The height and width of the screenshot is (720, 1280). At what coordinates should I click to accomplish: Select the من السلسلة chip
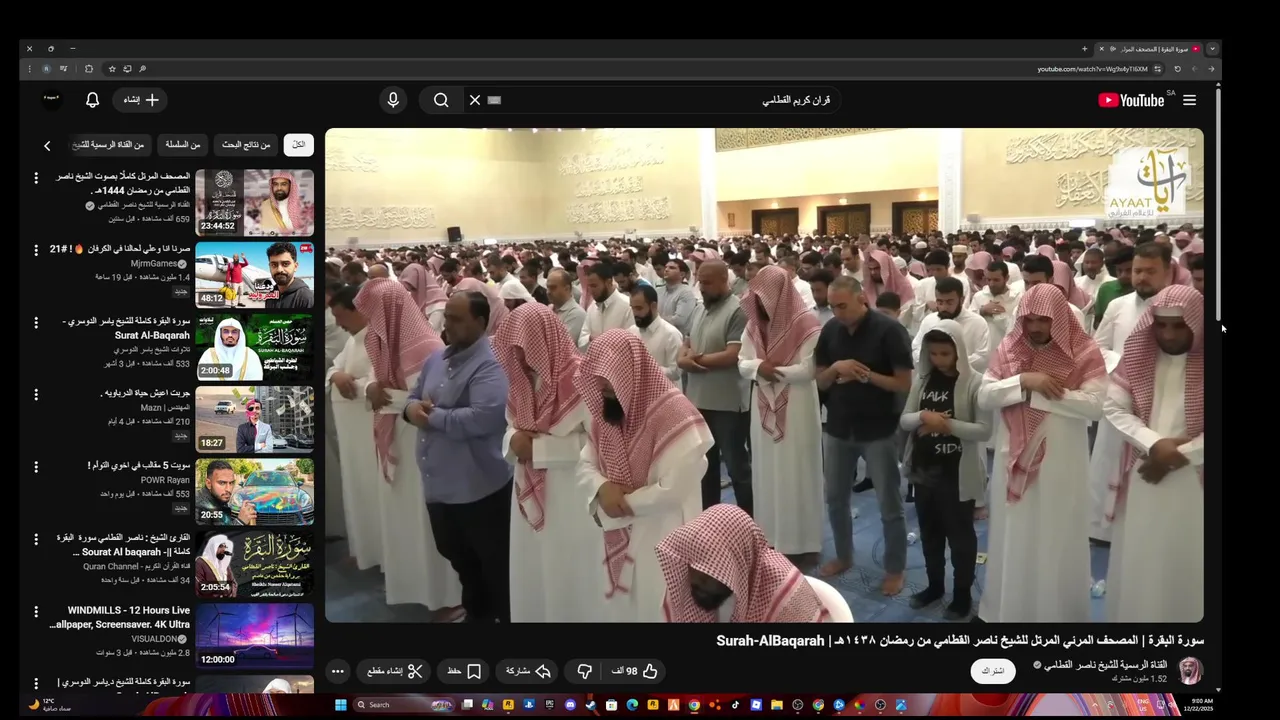(x=182, y=145)
